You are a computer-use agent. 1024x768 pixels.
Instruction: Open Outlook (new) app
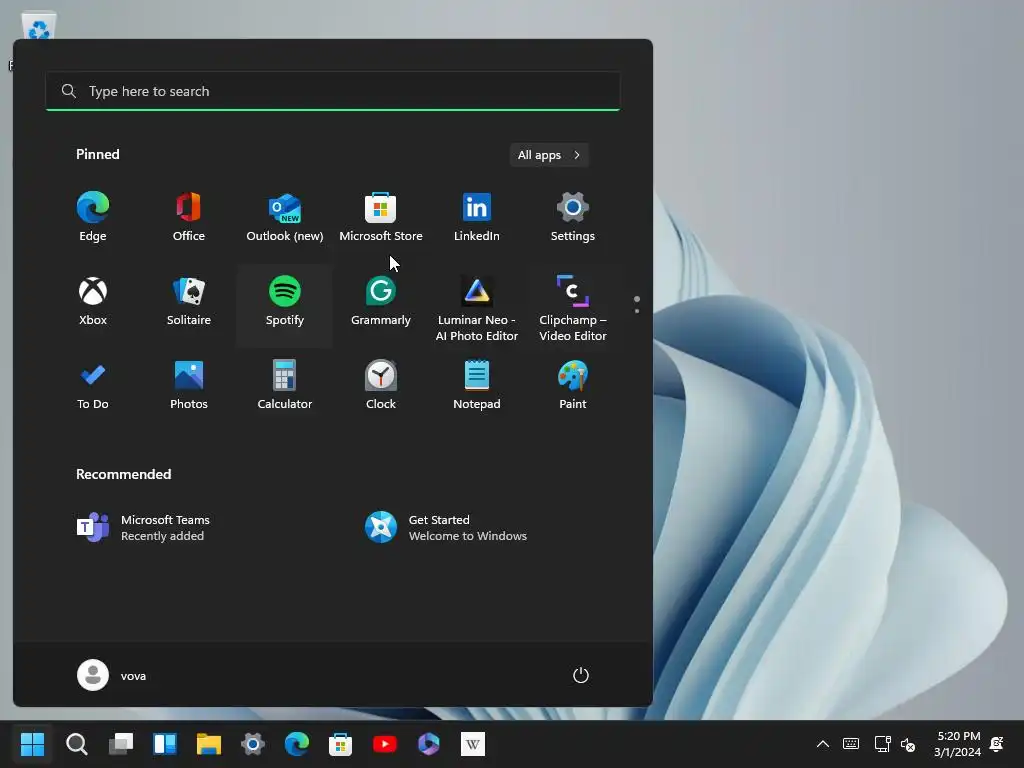[x=285, y=217]
